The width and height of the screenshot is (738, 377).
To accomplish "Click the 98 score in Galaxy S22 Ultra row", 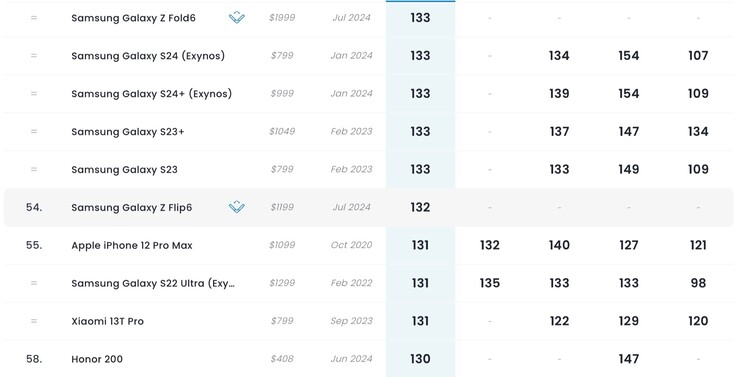I will click(x=698, y=283).
